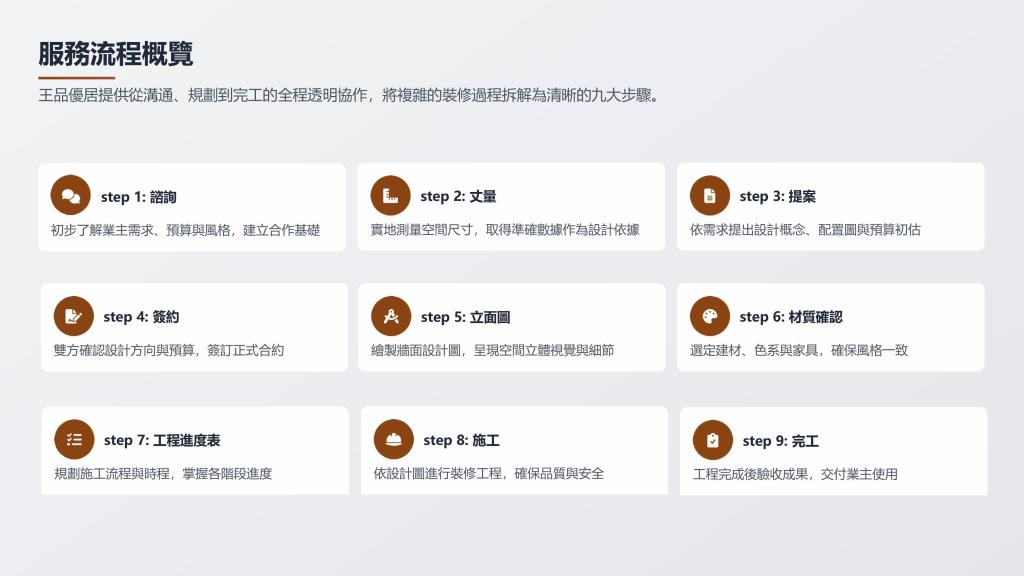Click the ruler icon for step 2 丈量
This screenshot has width=1024, height=576.
(390, 196)
